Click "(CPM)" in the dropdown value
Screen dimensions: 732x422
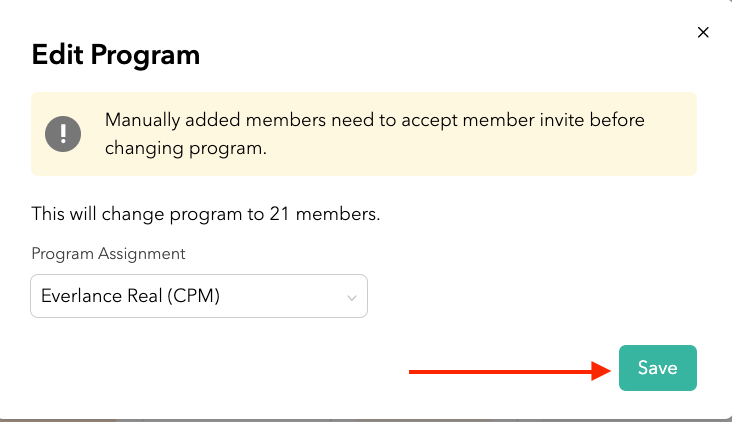(194, 296)
